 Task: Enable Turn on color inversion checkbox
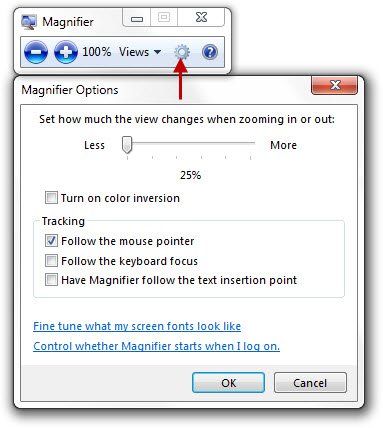[51, 197]
